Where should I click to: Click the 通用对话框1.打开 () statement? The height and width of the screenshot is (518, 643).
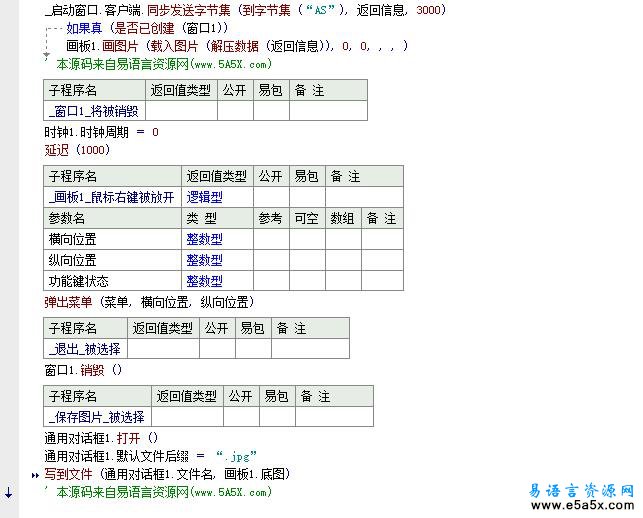tap(101, 438)
